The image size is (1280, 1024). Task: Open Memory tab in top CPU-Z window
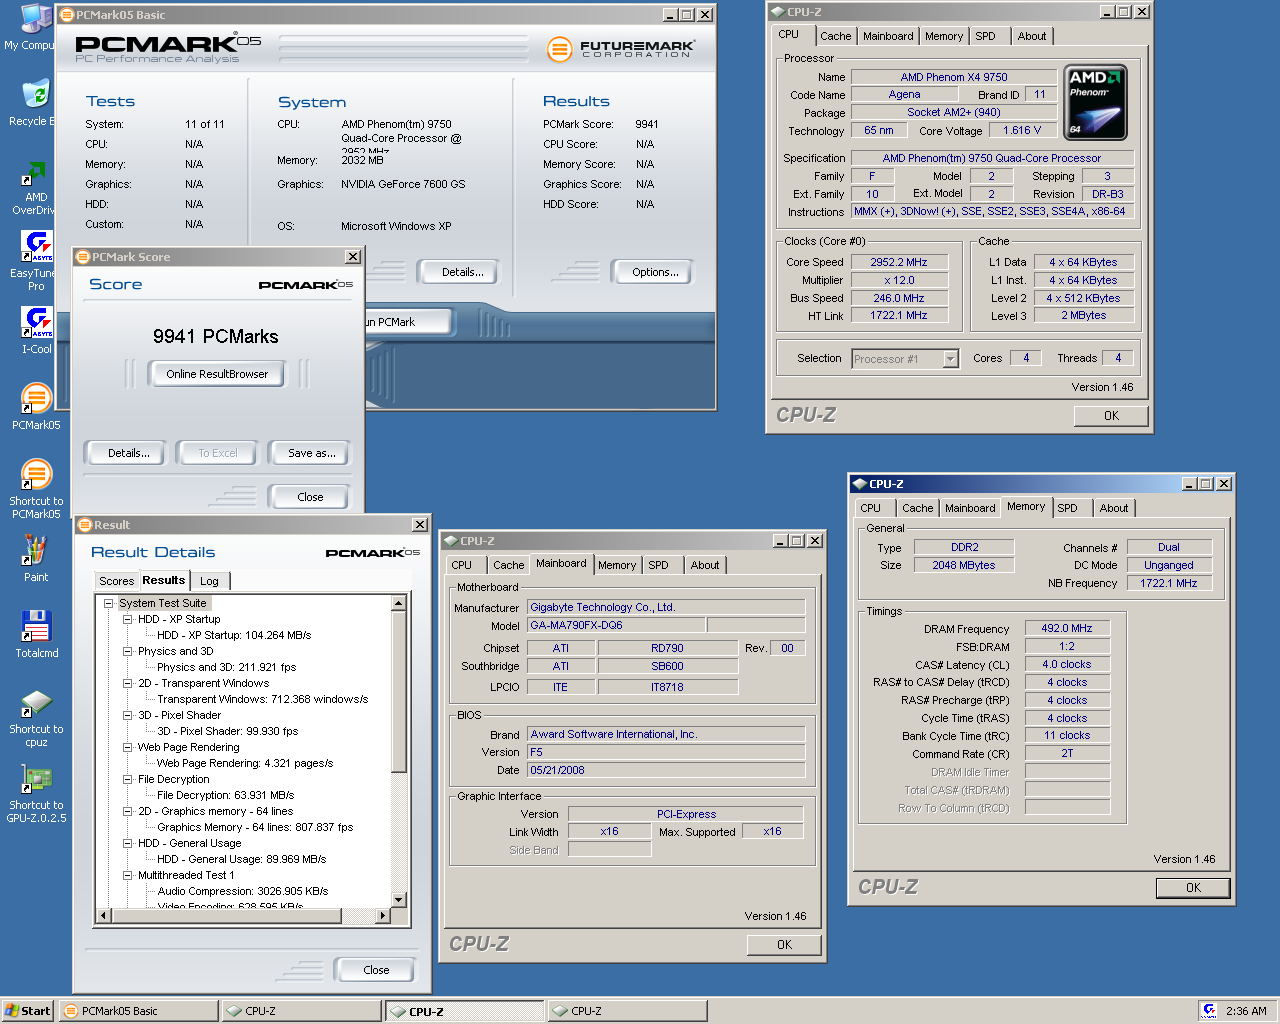[944, 36]
